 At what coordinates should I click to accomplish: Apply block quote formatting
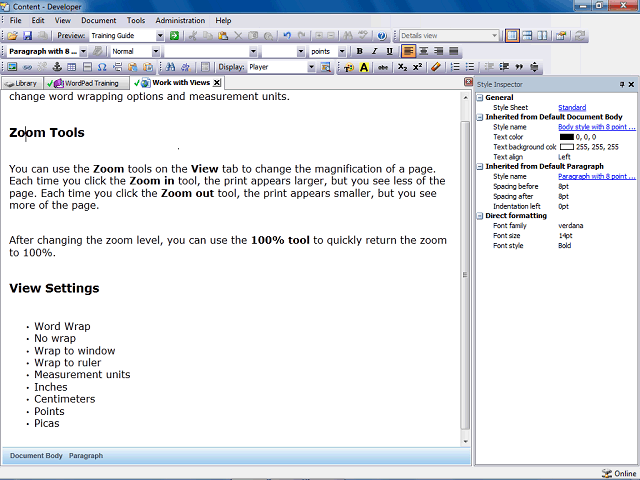click(x=519, y=67)
